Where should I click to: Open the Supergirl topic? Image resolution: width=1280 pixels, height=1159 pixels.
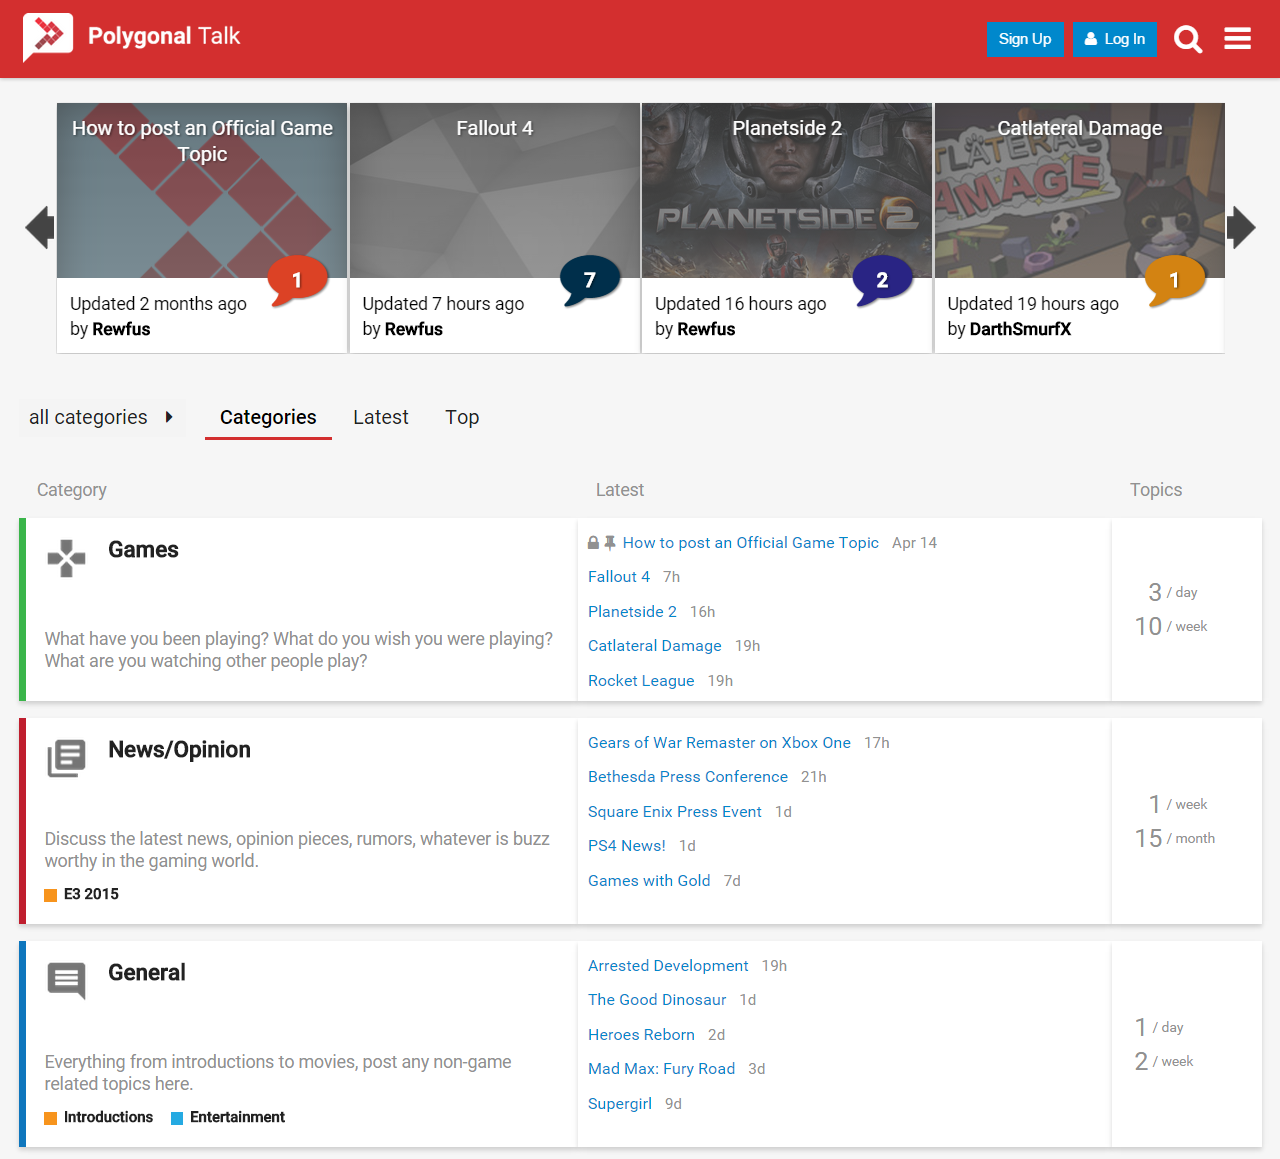click(620, 1104)
